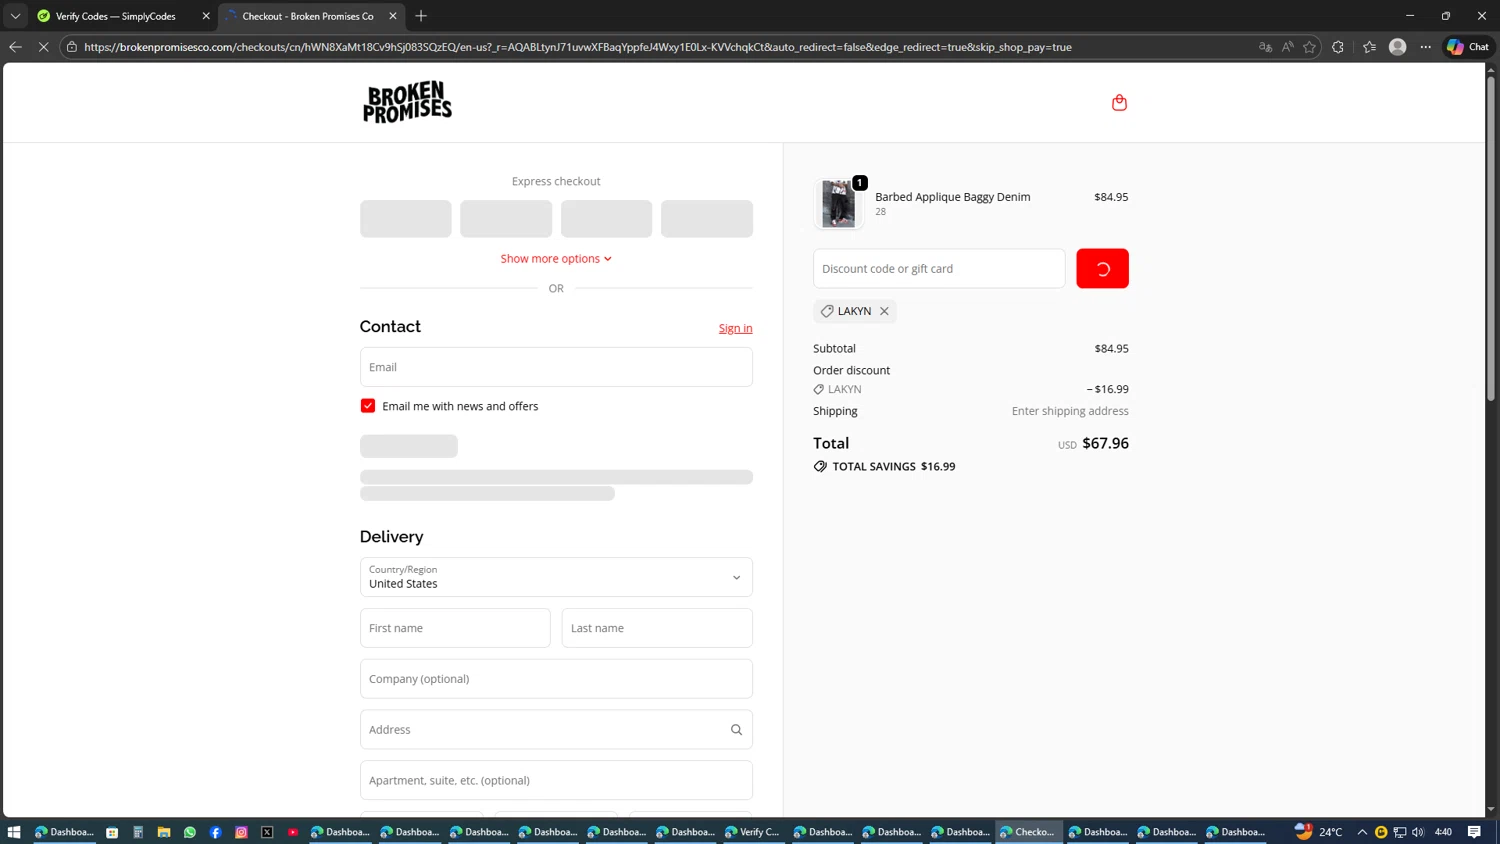Switch to the Verify Codes SimplyCodes tab

(x=115, y=16)
